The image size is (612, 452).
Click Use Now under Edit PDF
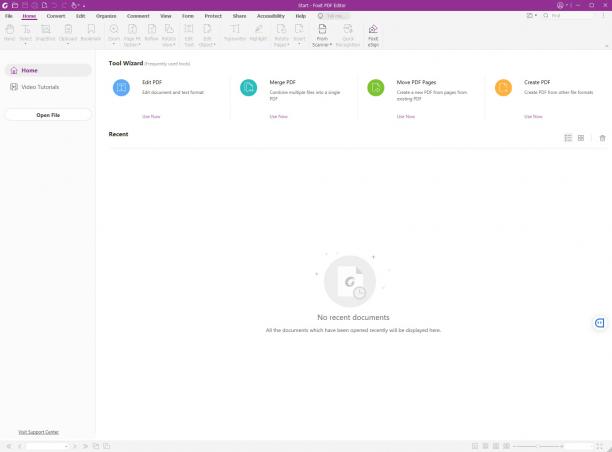151,116
